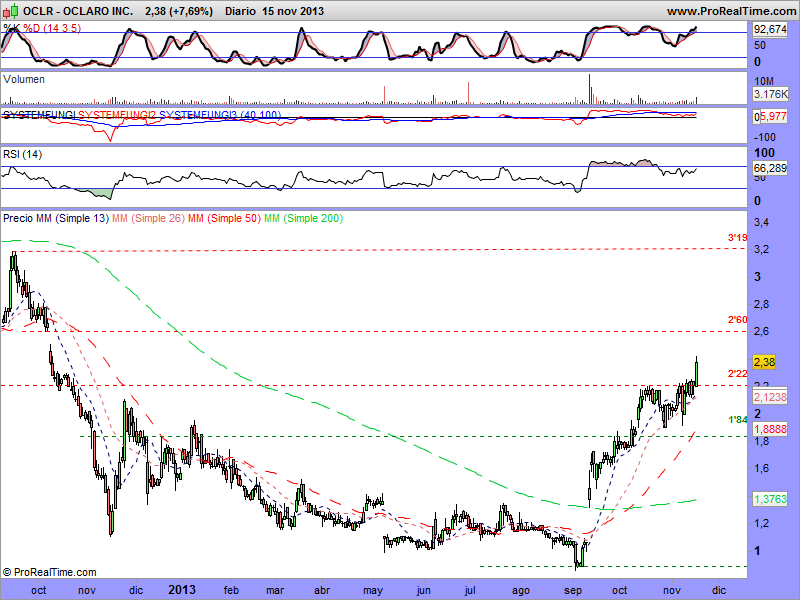800x600 pixels.
Task: Select the %D (14 3 5) label
Action: point(52,28)
